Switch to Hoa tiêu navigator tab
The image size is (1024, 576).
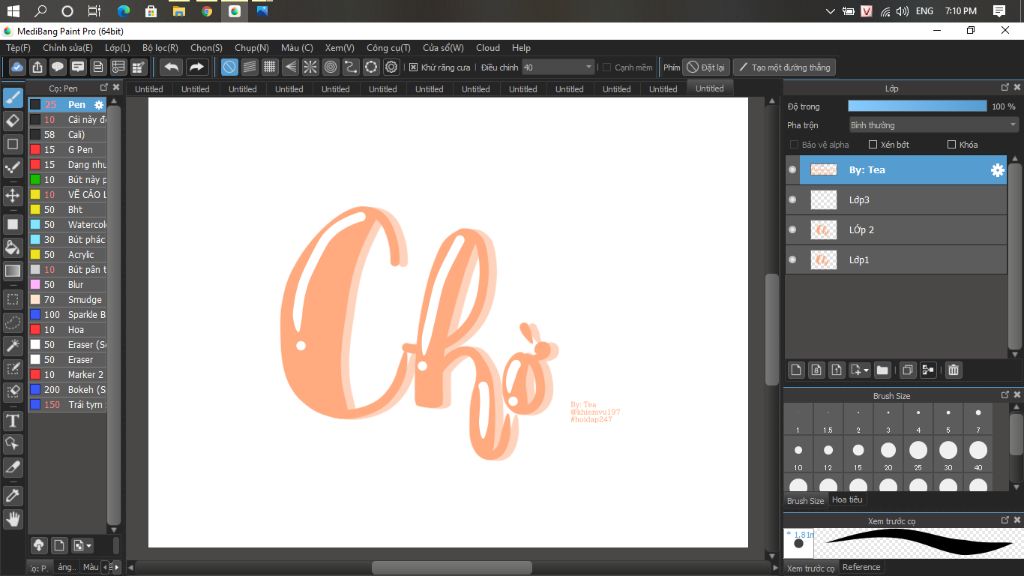click(847, 500)
